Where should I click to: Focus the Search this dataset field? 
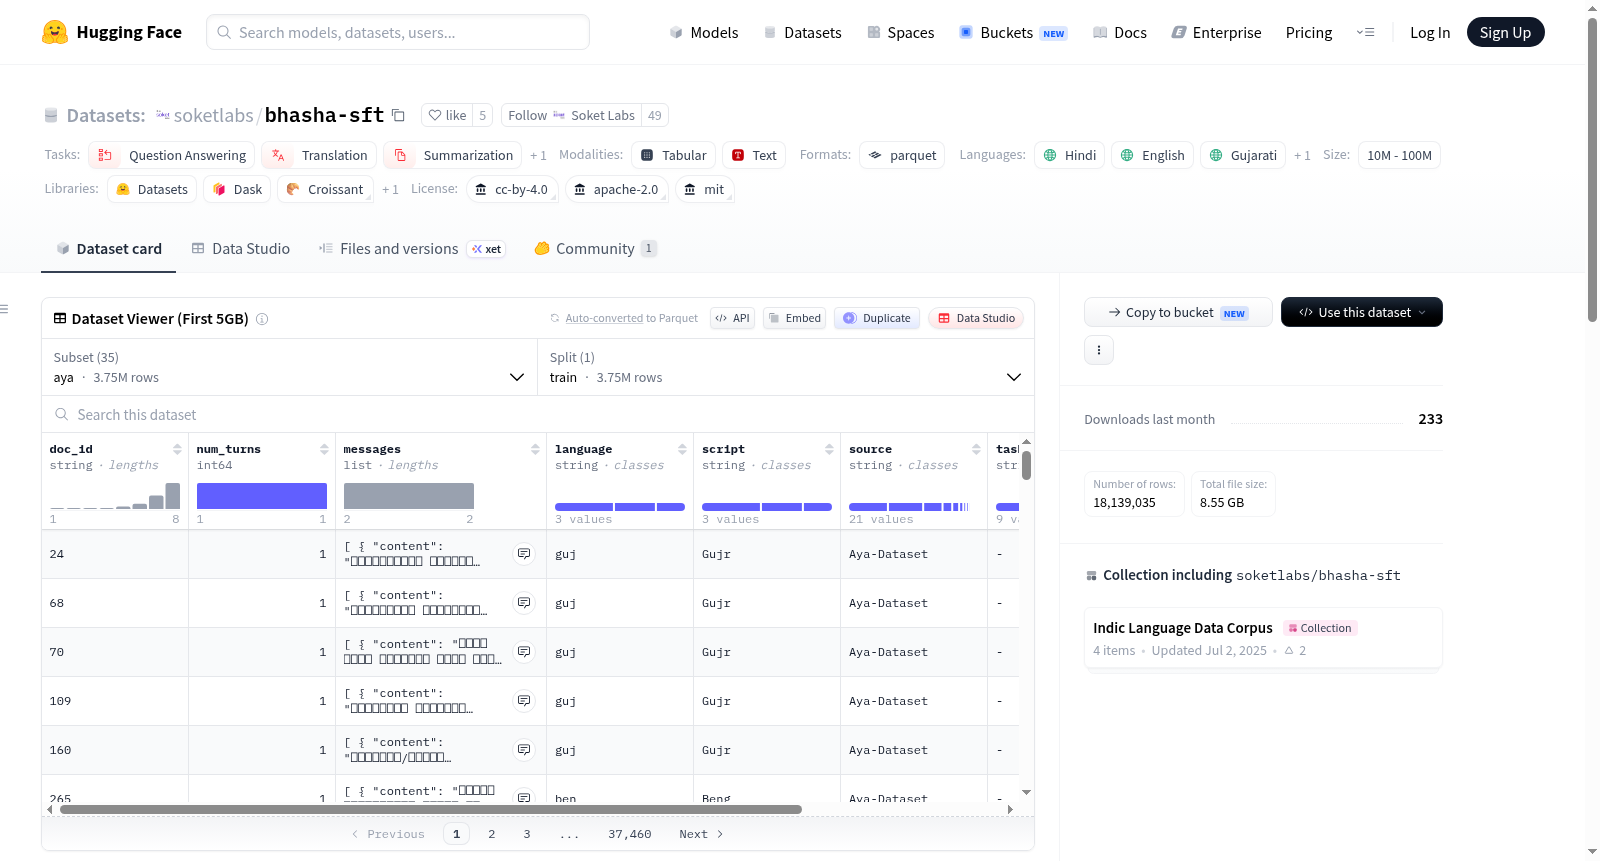point(538,414)
